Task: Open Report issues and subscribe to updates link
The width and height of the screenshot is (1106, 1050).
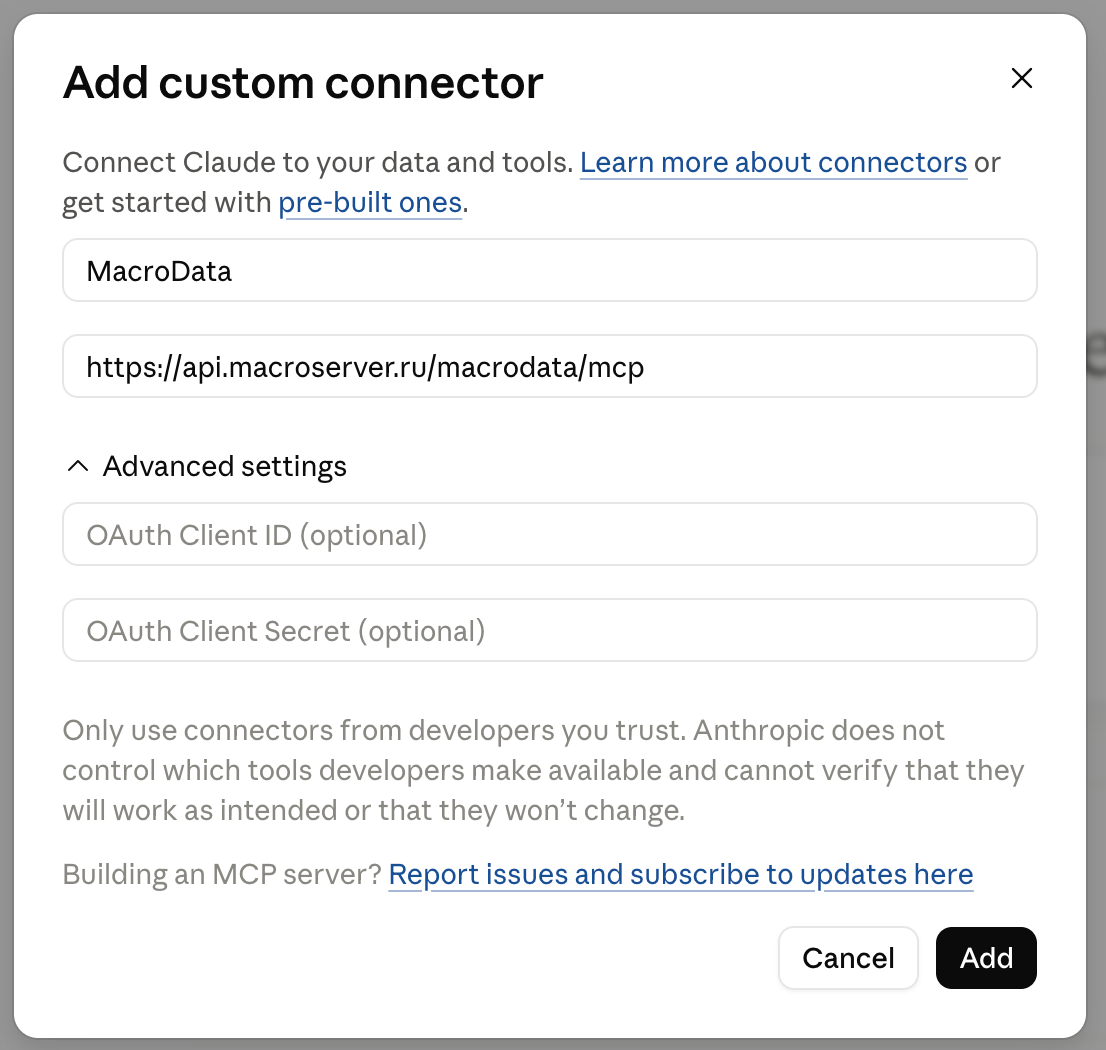Action: click(x=681, y=874)
